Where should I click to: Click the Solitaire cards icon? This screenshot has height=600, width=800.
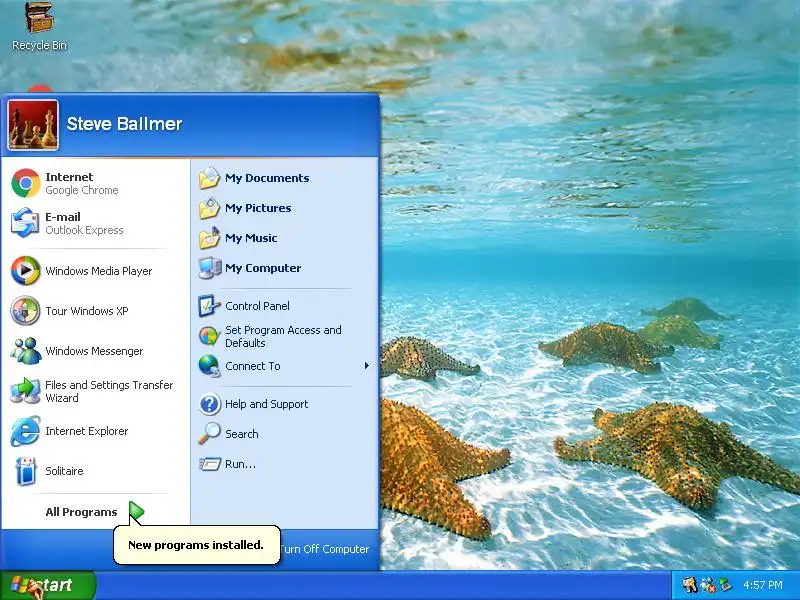(x=26, y=470)
